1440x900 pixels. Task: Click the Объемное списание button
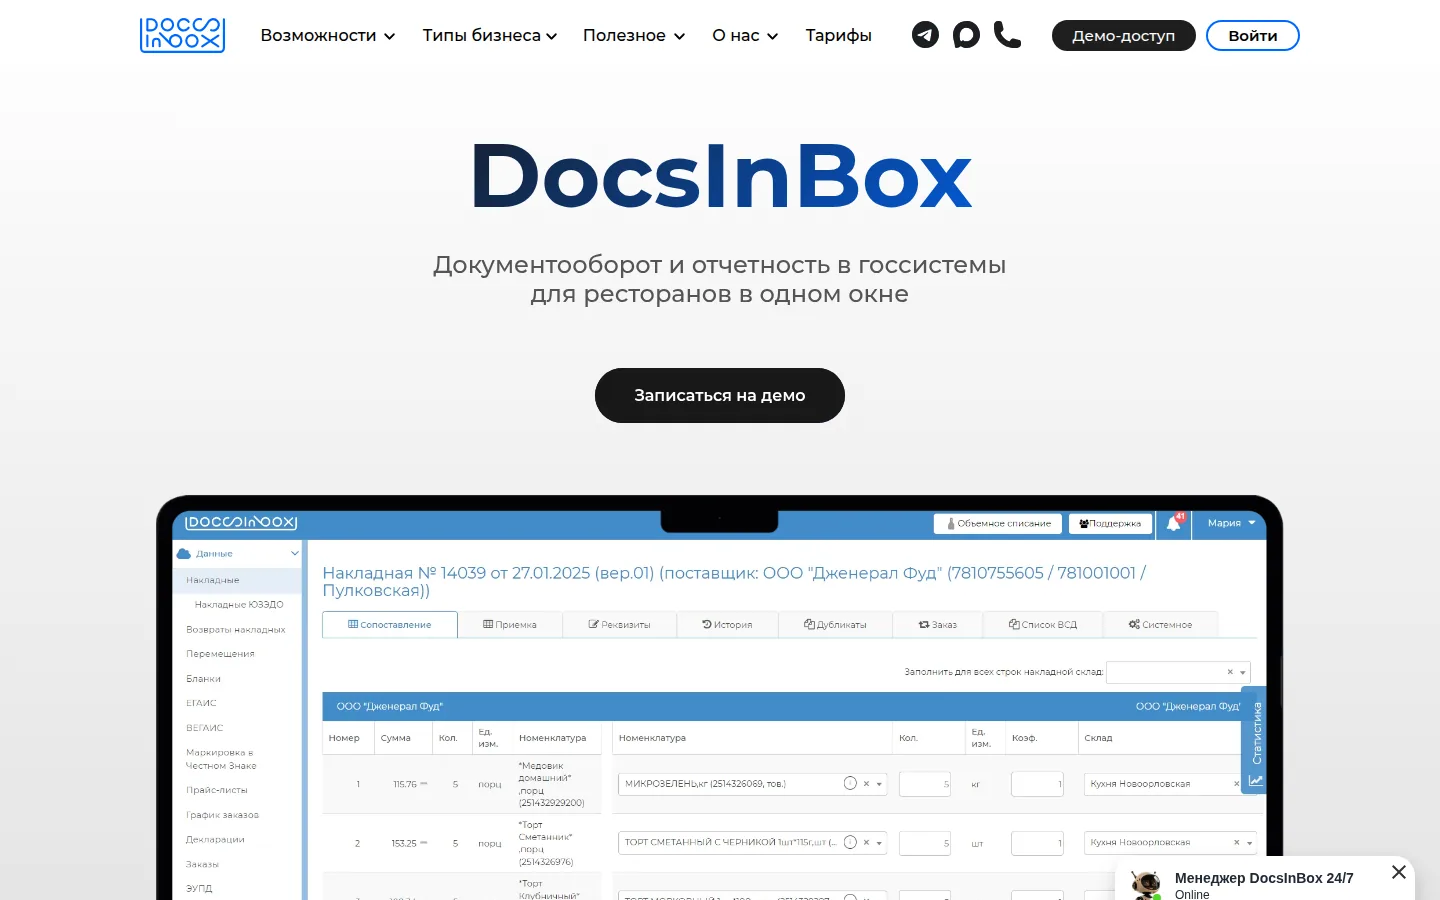998,523
